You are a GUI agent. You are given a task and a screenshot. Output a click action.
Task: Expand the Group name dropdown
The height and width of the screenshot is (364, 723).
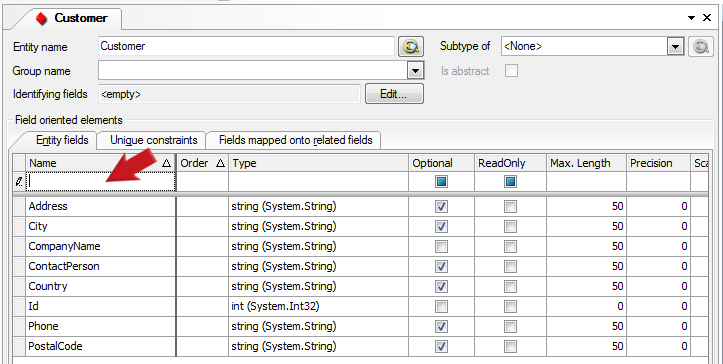(x=415, y=71)
